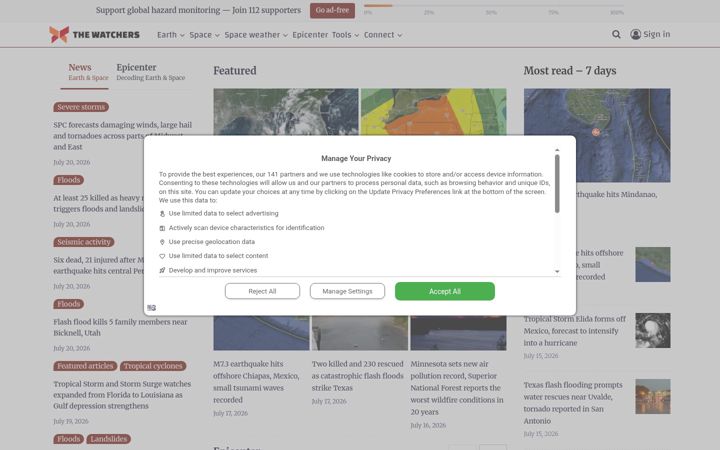
Task: Select the Severe storms category tag
Action: coord(81,107)
